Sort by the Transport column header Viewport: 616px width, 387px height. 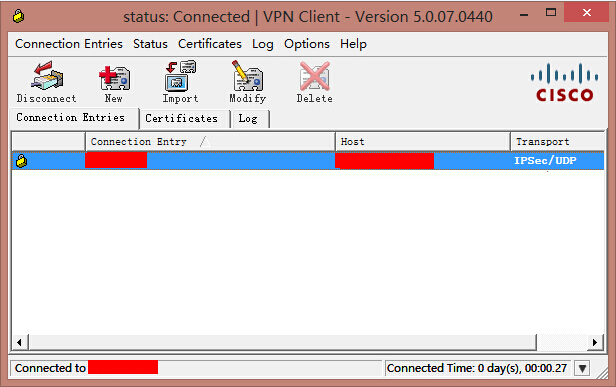(557, 141)
